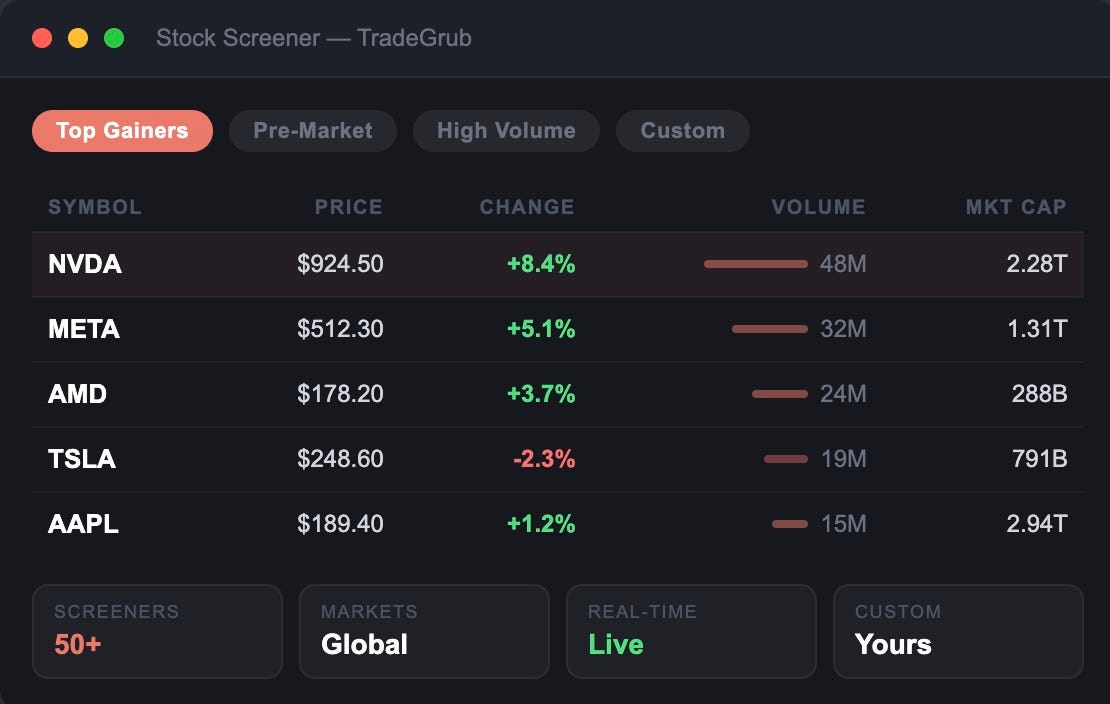Switch to the Pre-Market tab
This screenshot has height=704, width=1110.
pos(313,131)
